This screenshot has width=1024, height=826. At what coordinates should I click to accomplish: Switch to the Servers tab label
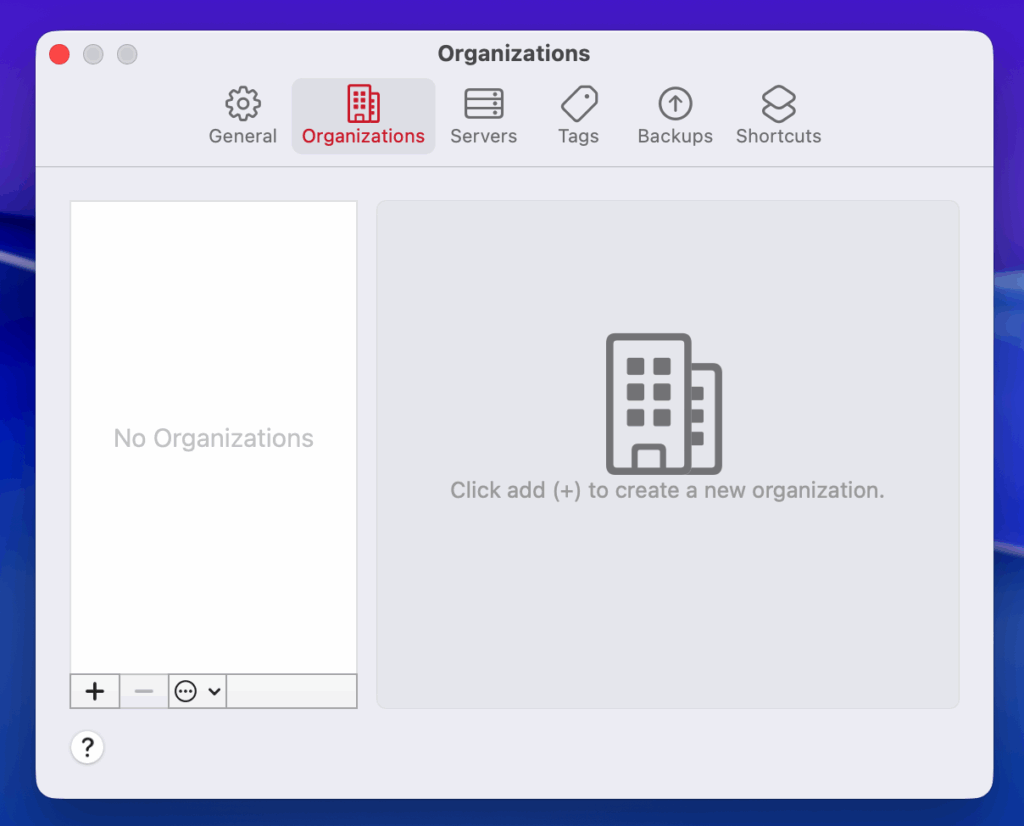484,136
